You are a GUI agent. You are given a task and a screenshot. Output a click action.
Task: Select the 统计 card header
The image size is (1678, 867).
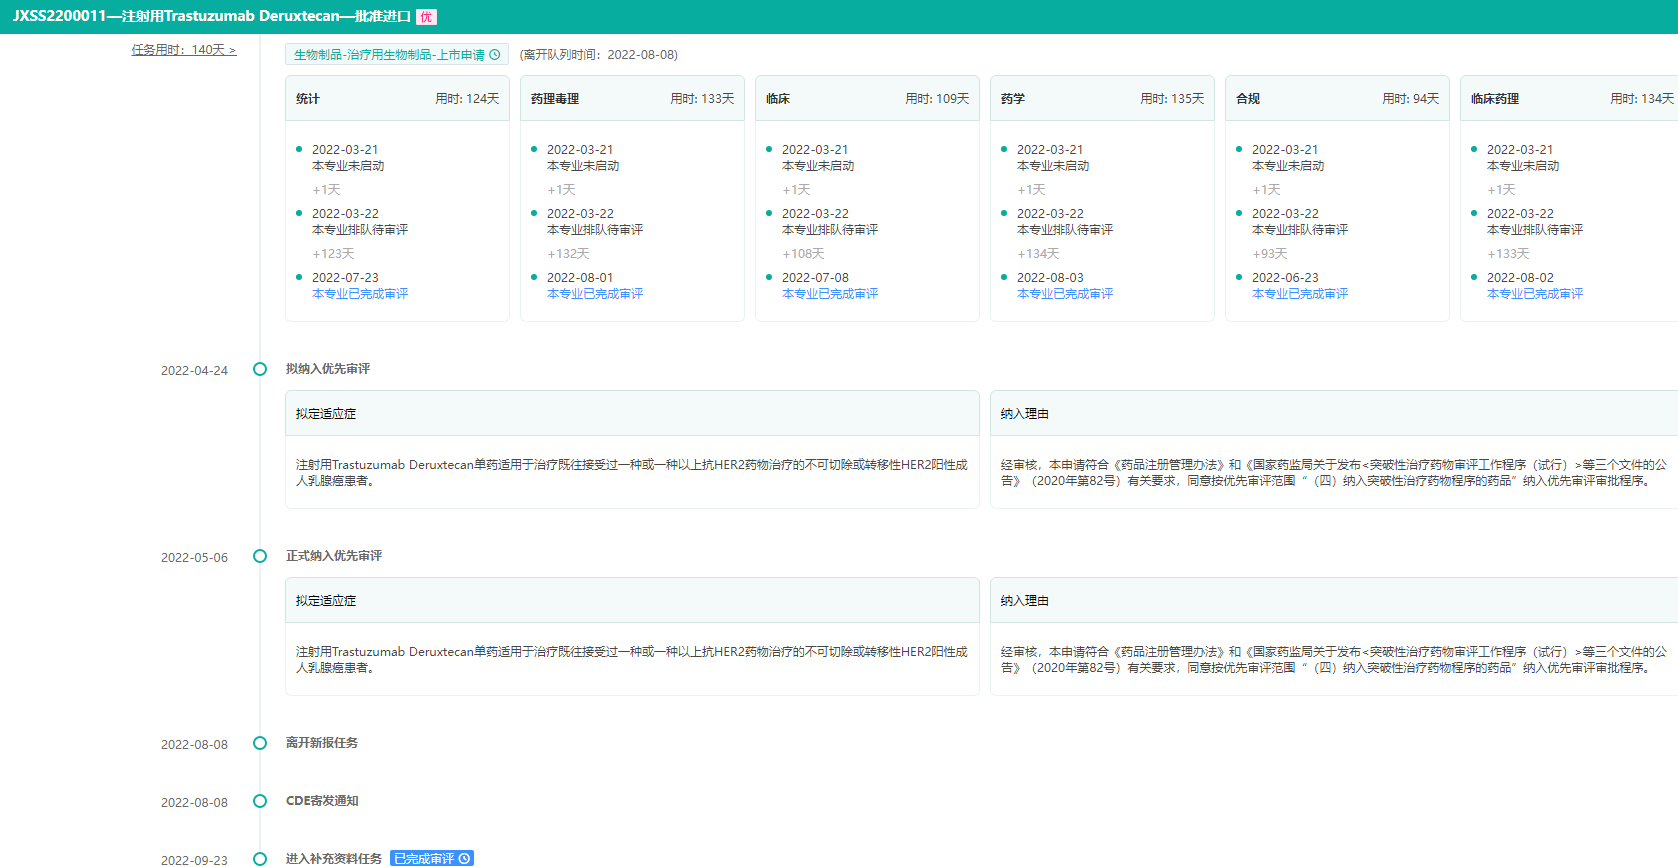(x=397, y=99)
